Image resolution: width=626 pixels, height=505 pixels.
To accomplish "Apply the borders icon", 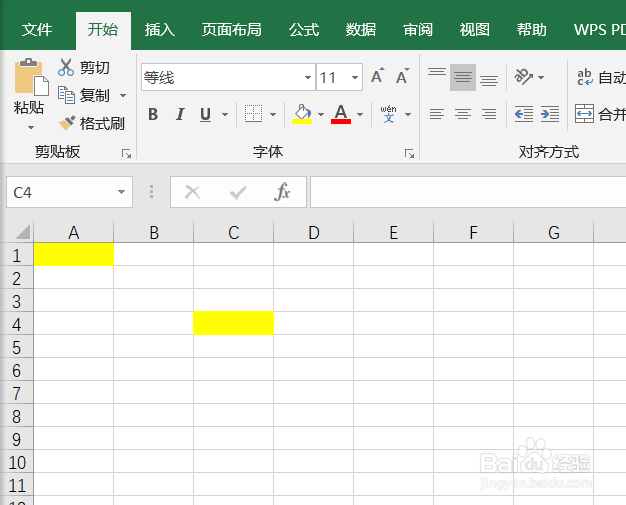I will coord(254,114).
